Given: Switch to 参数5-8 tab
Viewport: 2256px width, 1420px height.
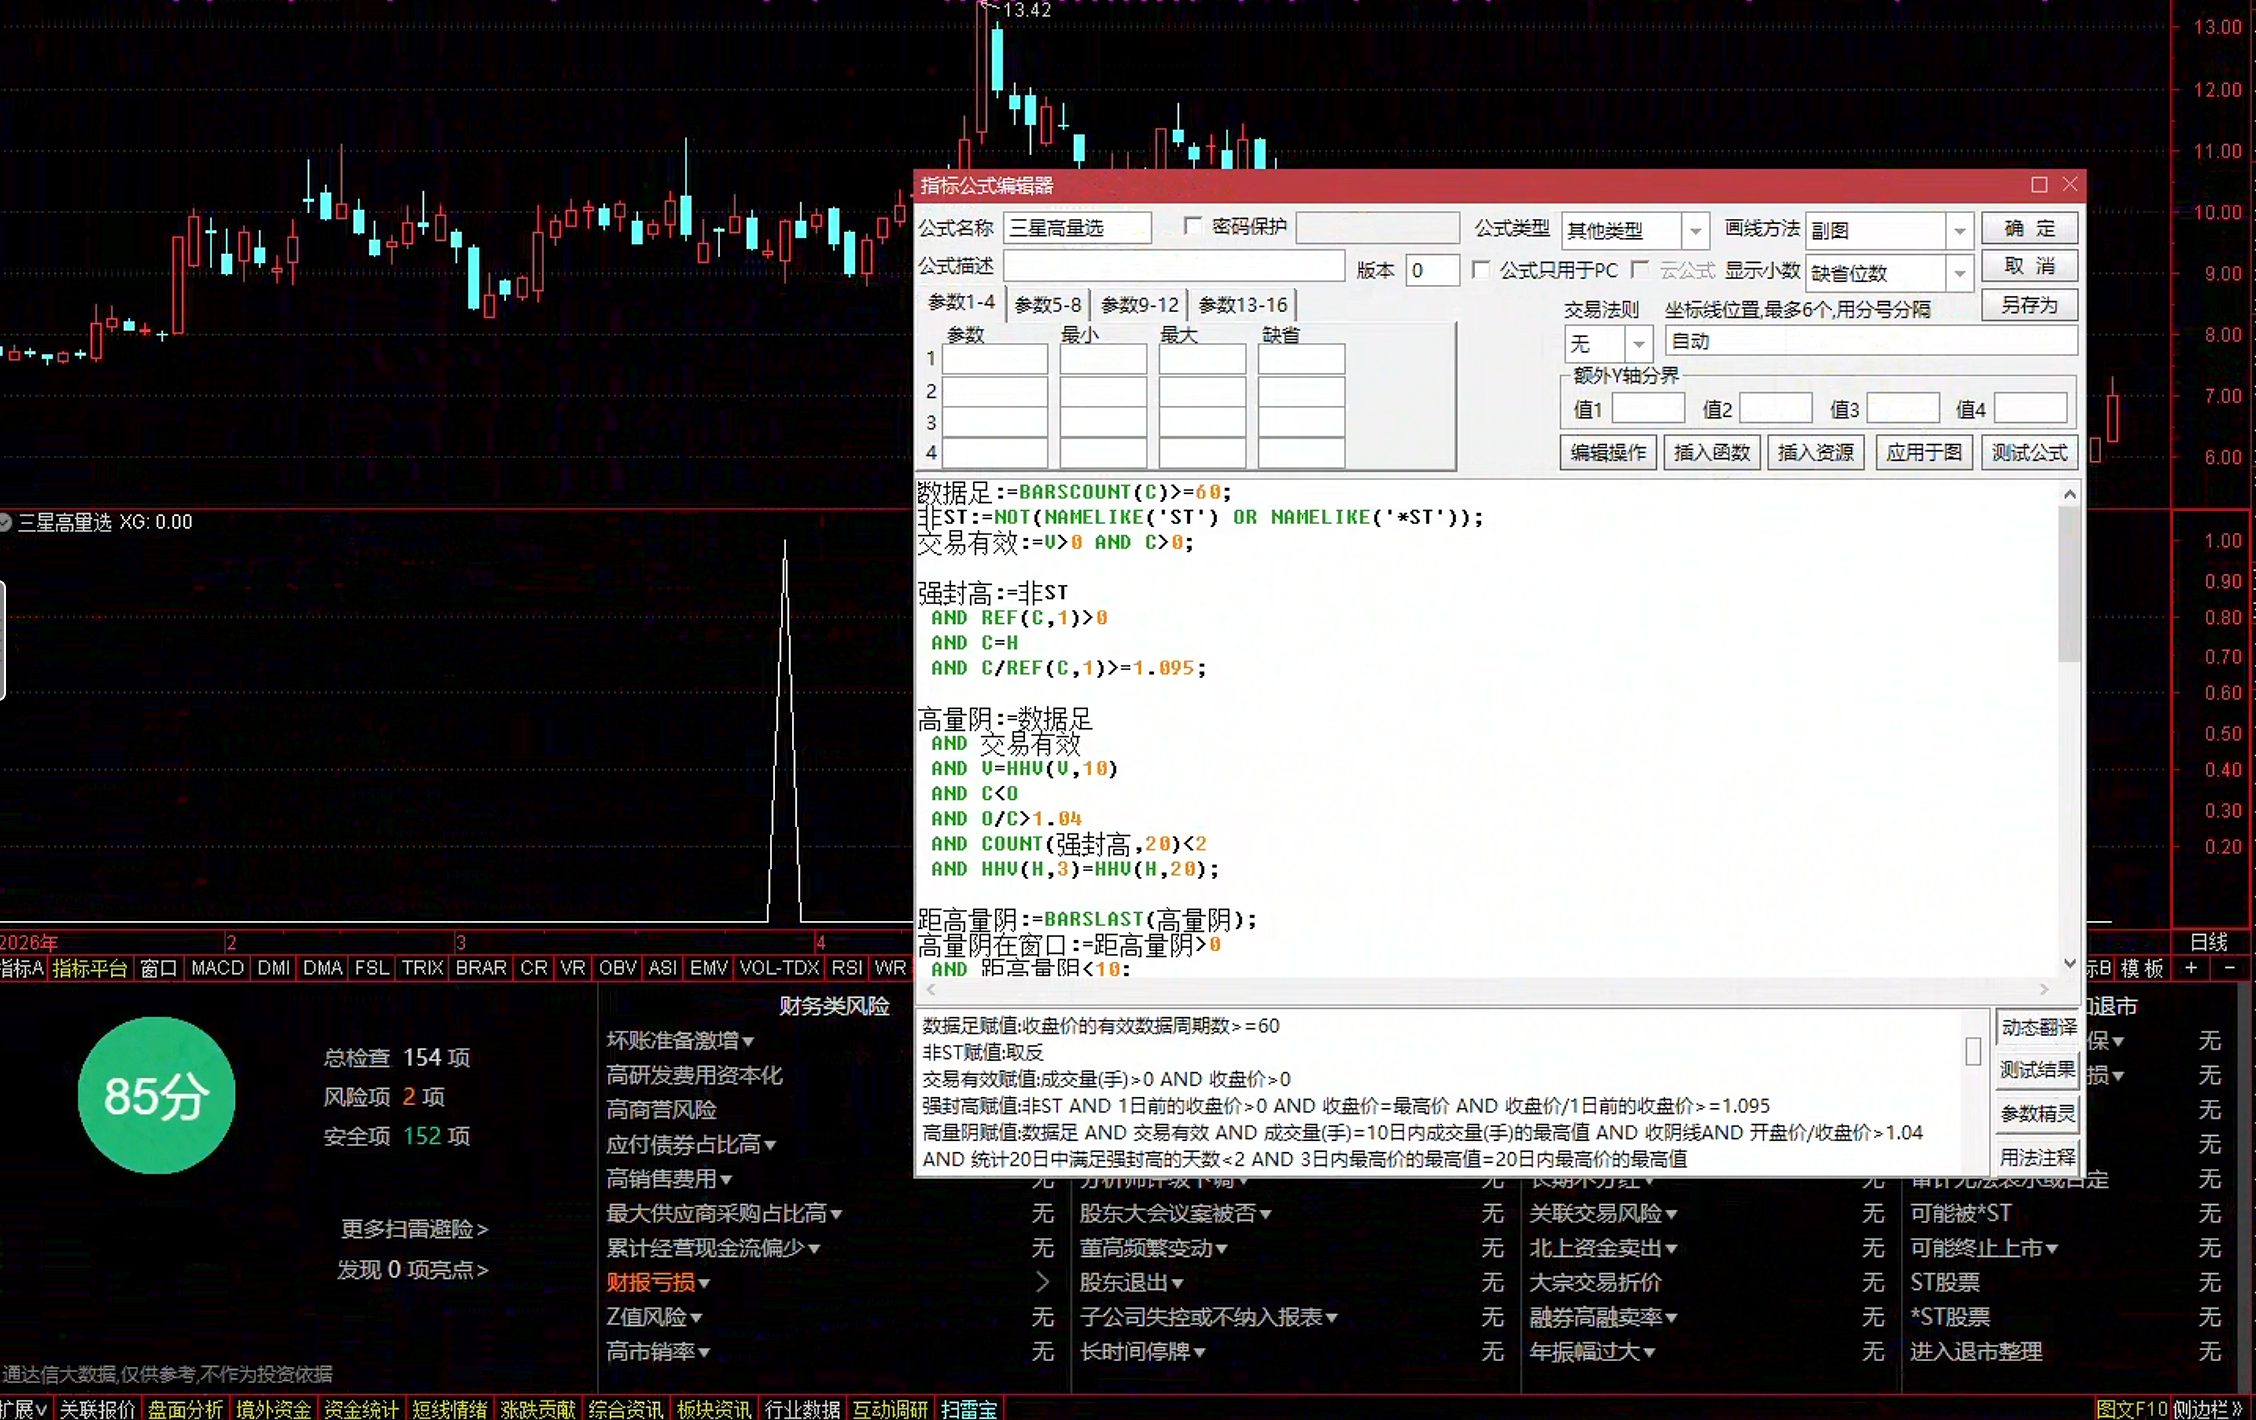Looking at the screenshot, I should pyautogui.click(x=1047, y=305).
